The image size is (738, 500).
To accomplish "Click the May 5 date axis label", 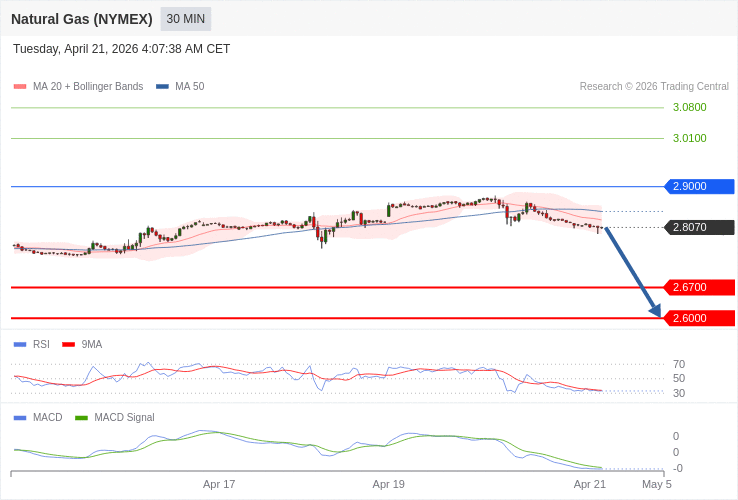I will pos(657,484).
